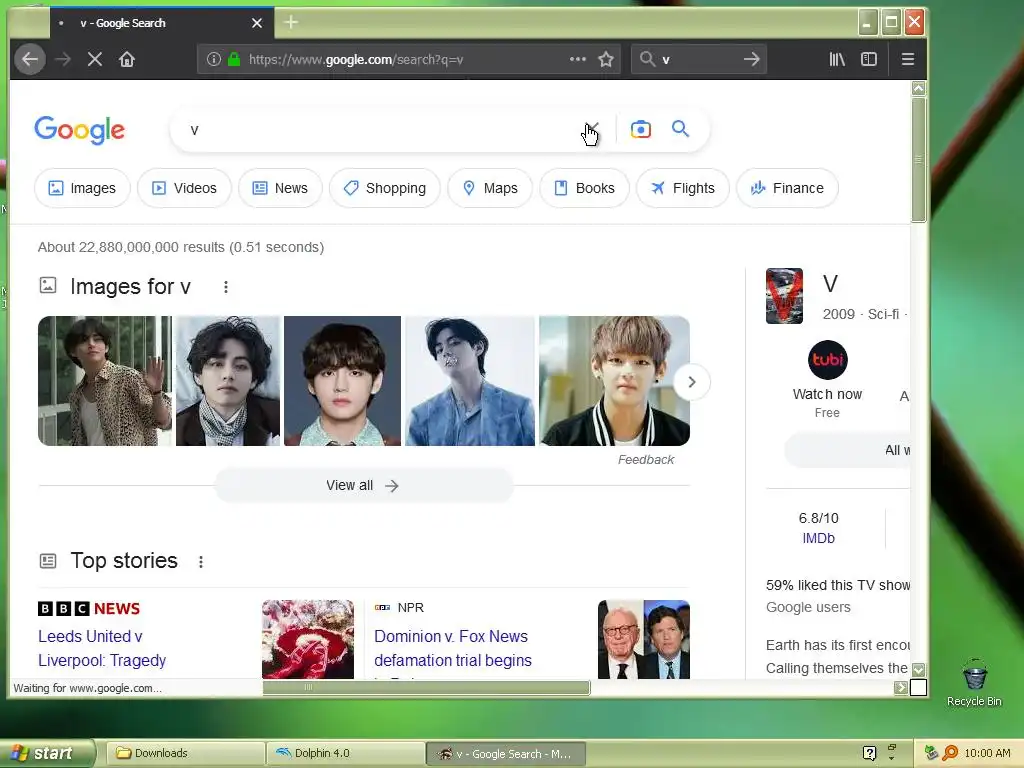The image size is (1024, 768).
Task: Switch to the Videos results filter
Action: point(184,188)
